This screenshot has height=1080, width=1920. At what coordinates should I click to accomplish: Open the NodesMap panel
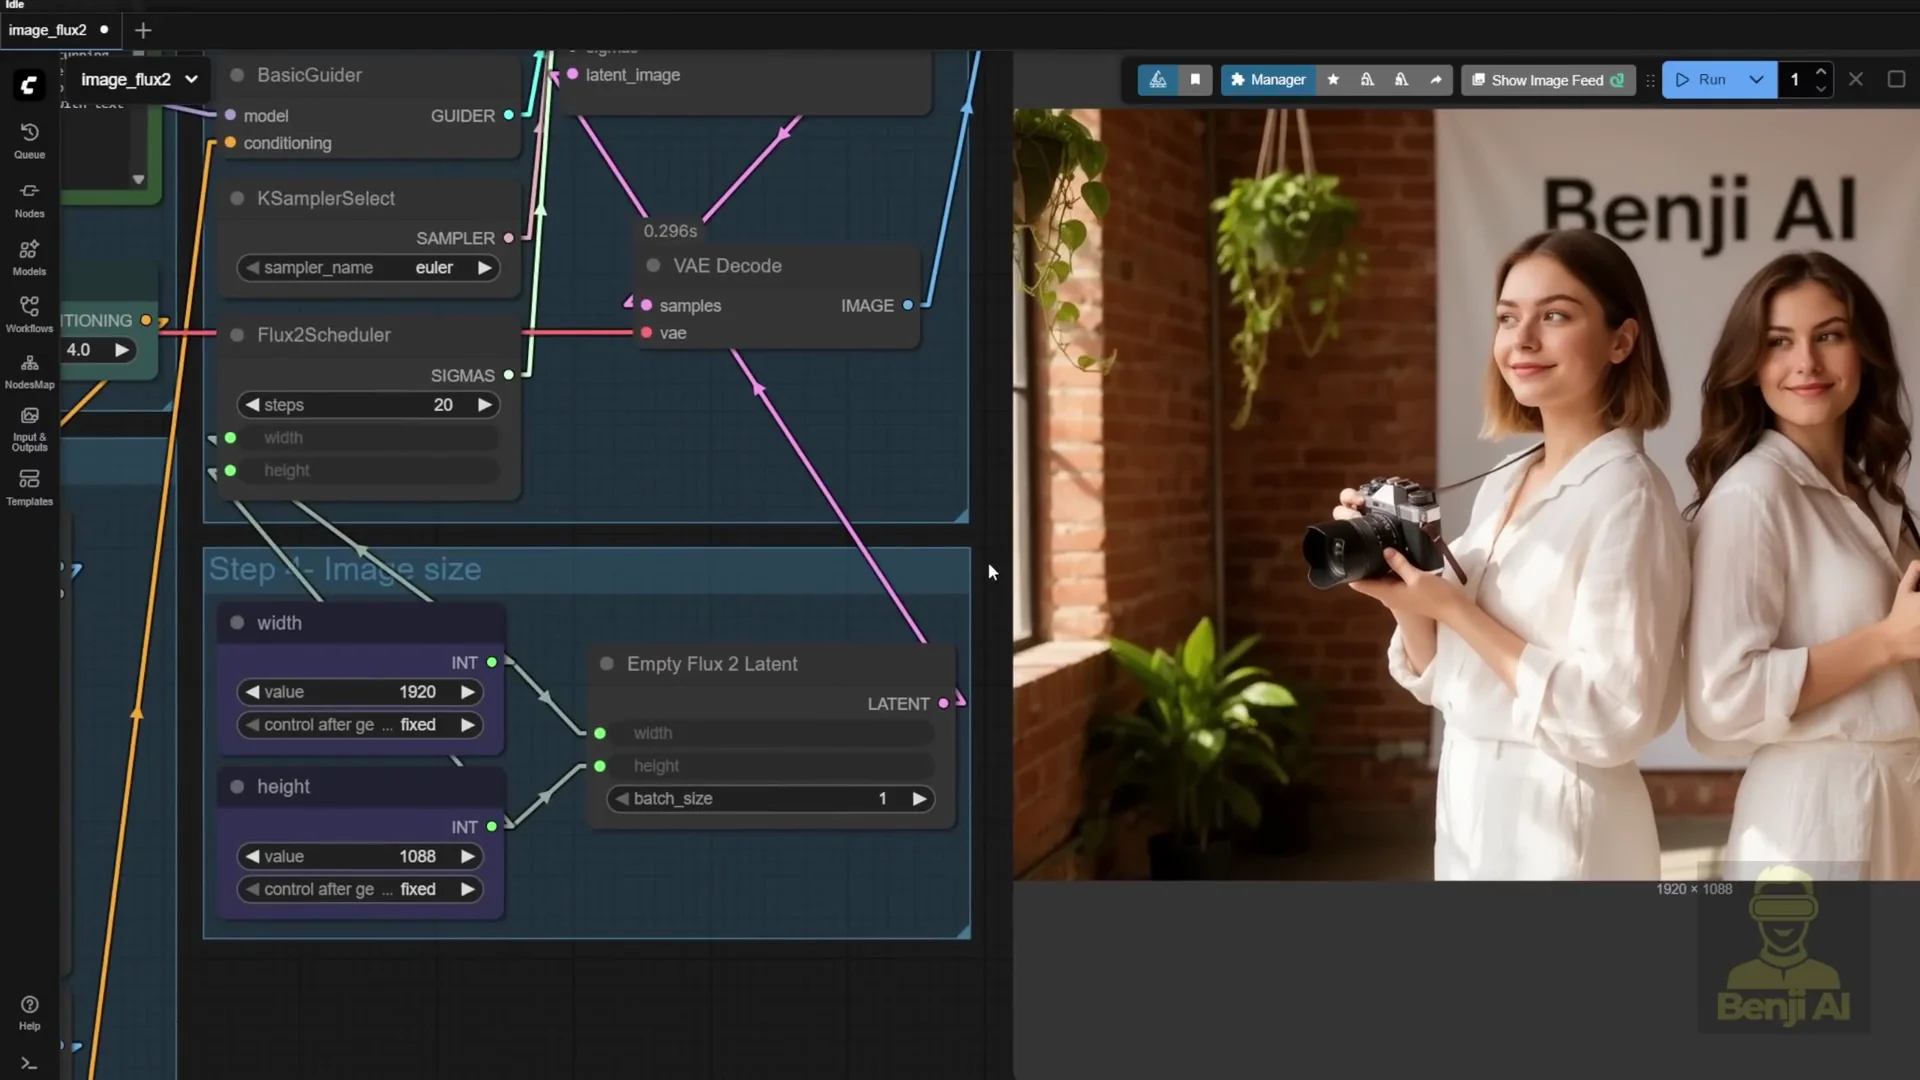[x=29, y=370]
